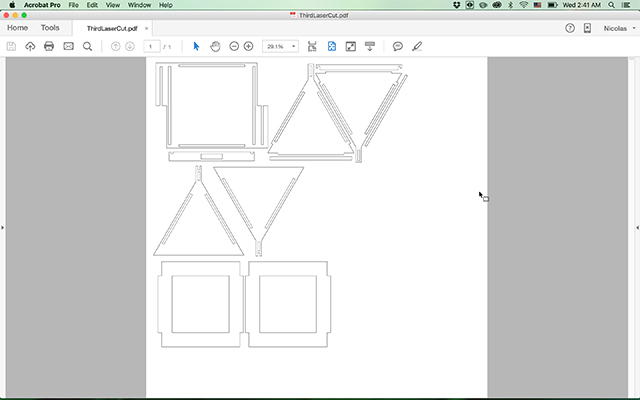Click the 29.1% zoom level field
Screen dimensions: 640x400
276,47
